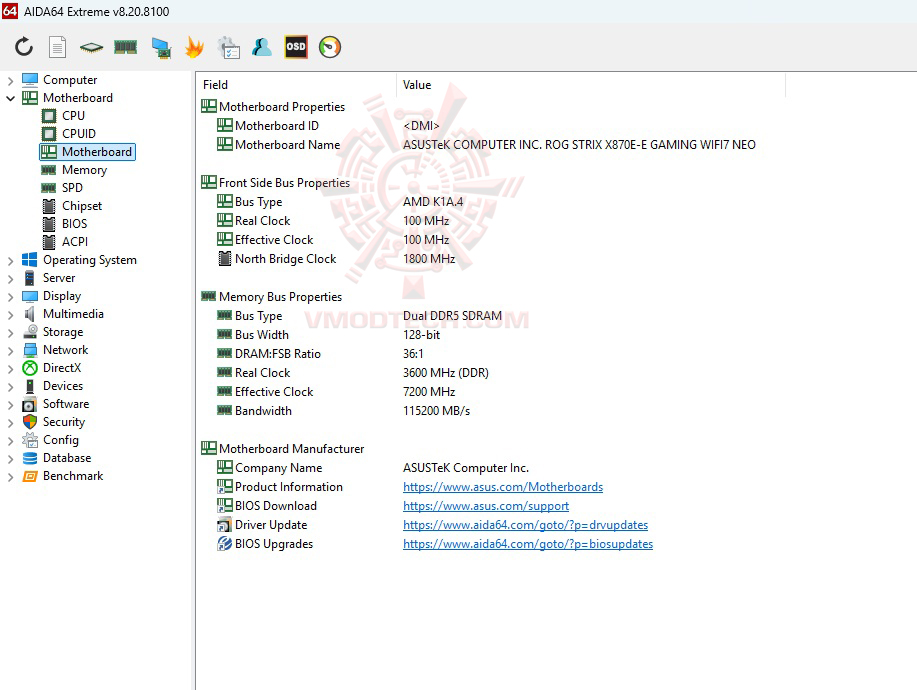Click the Memory Bus Properties heading

coord(280,297)
